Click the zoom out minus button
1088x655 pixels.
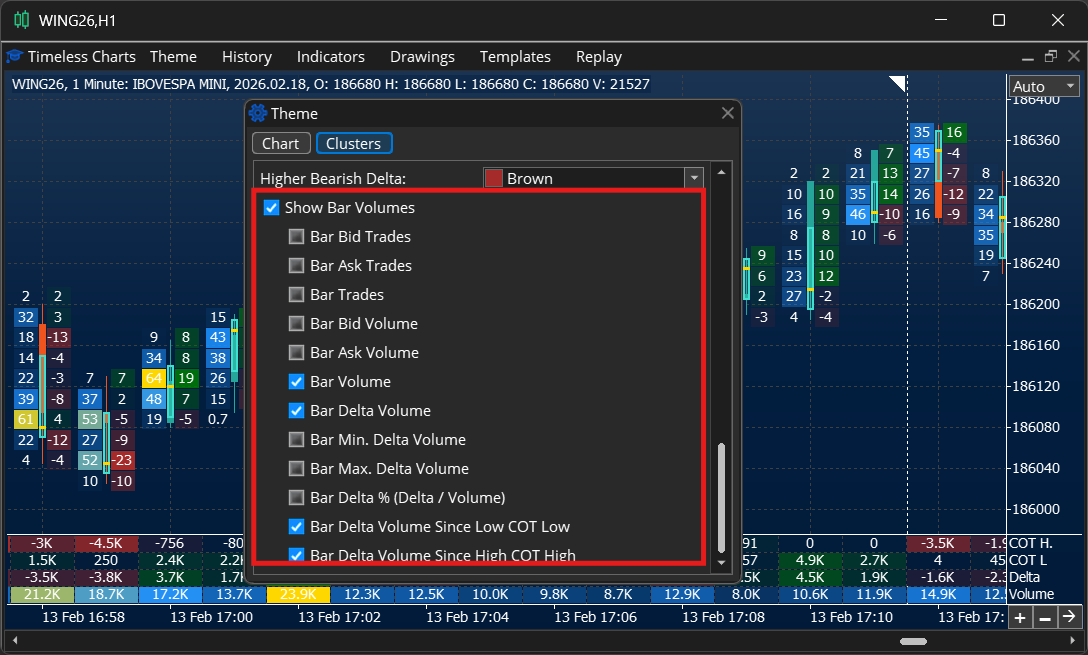click(x=1045, y=617)
